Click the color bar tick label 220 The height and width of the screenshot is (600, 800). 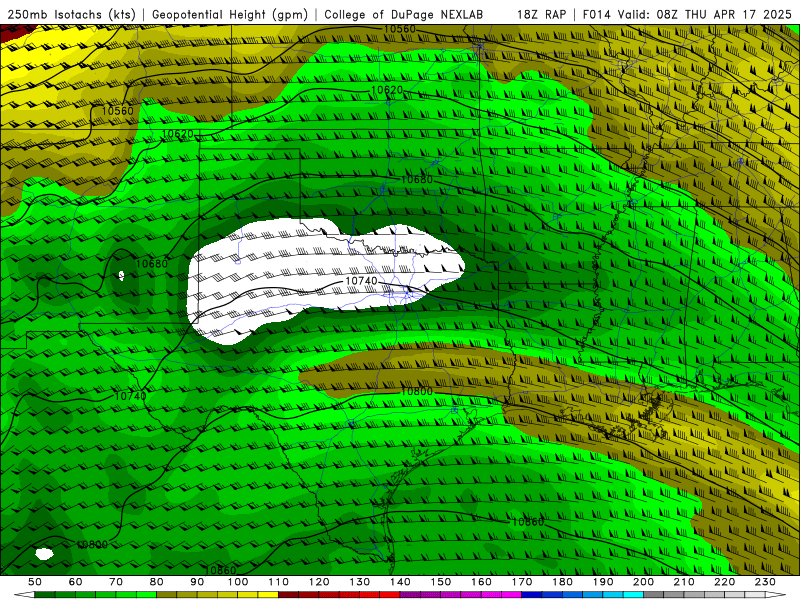(x=724, y=582)
